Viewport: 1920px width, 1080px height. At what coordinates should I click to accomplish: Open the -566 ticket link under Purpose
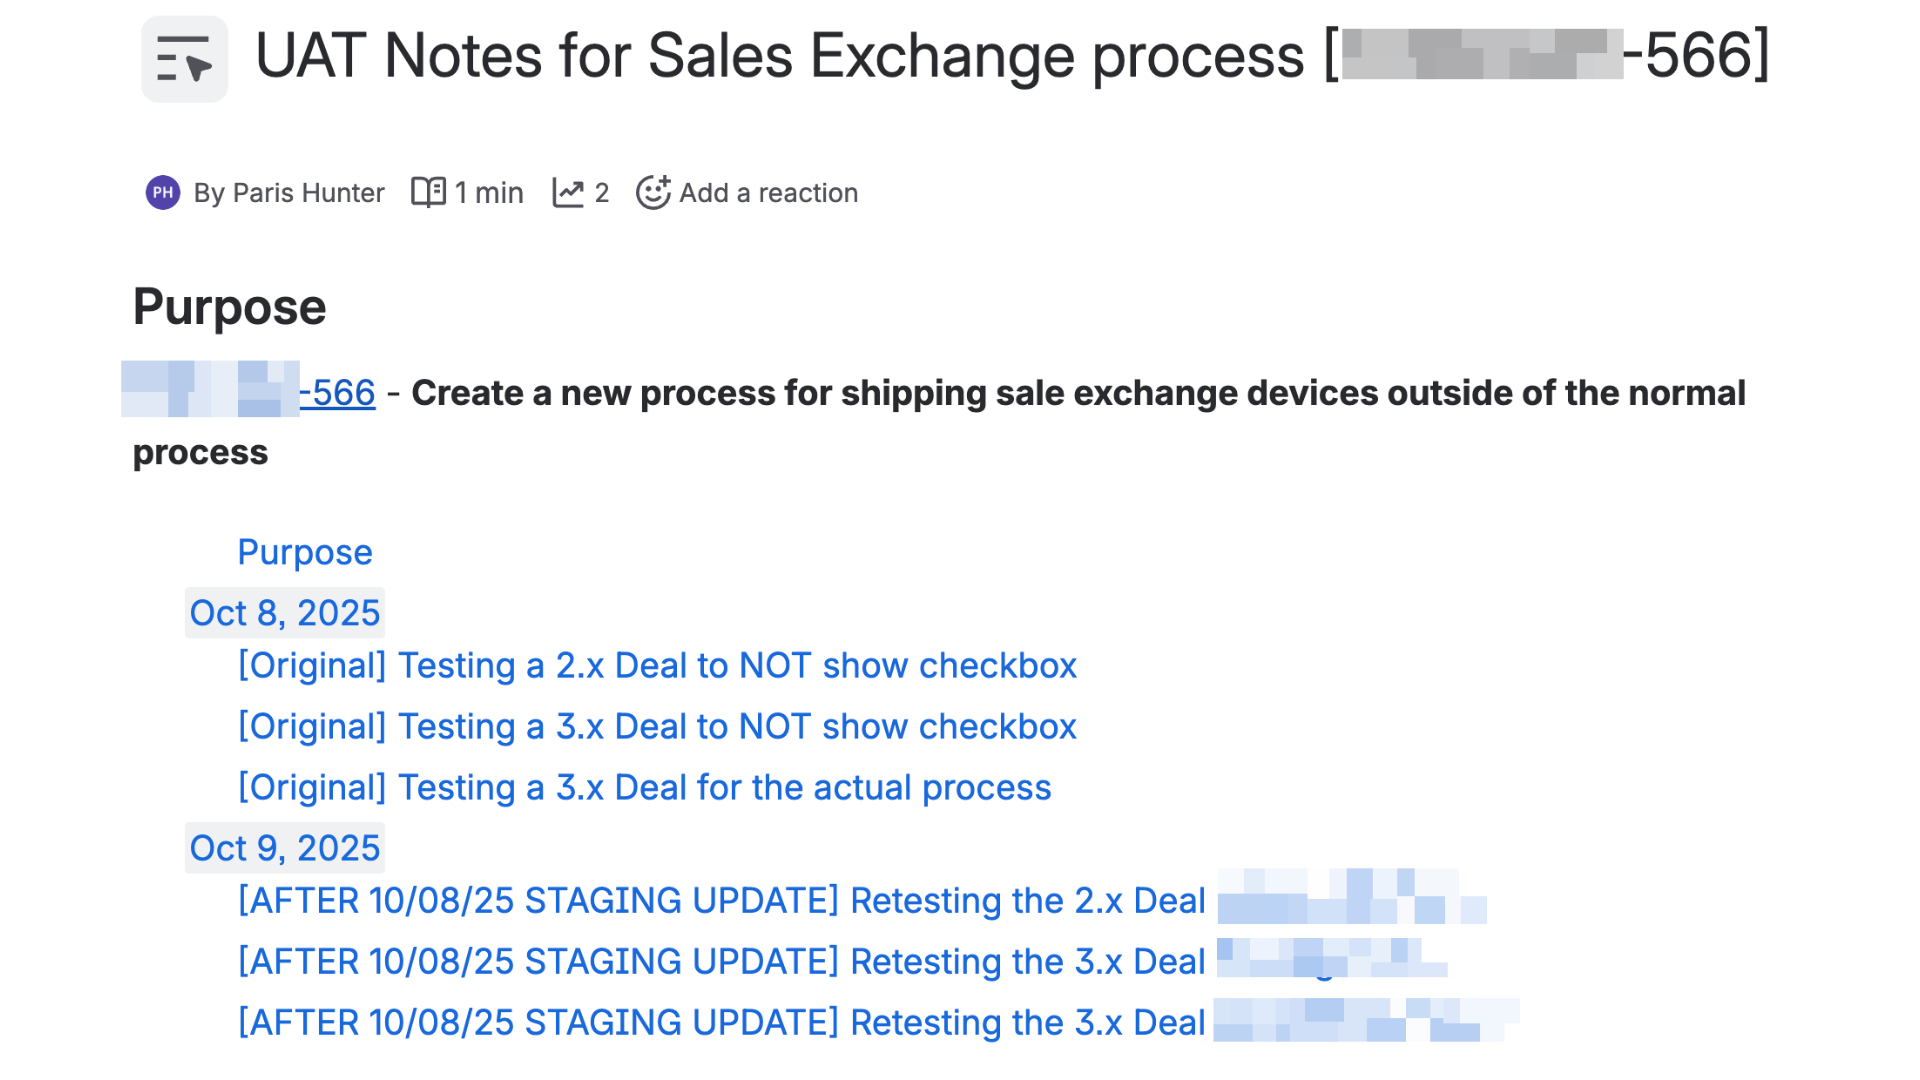(x=338, y=393)
